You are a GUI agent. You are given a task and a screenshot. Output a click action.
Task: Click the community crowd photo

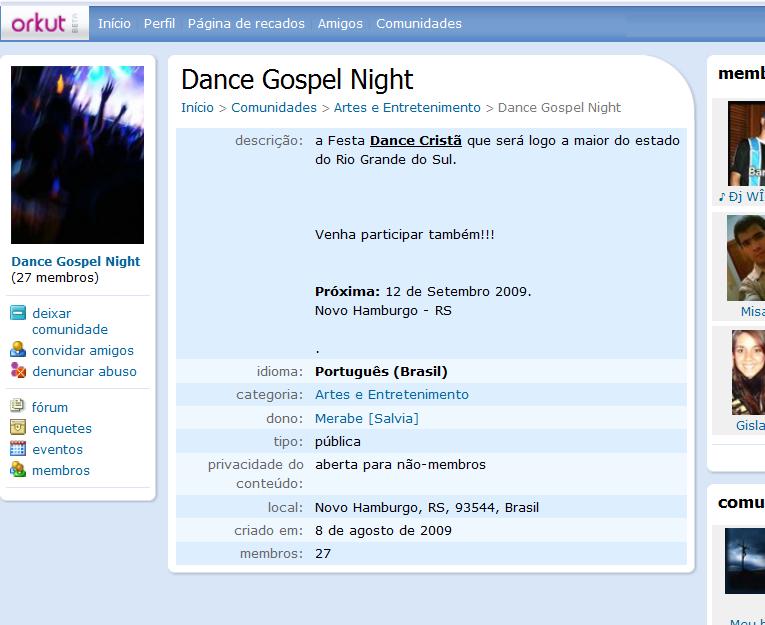pos(77,155)
